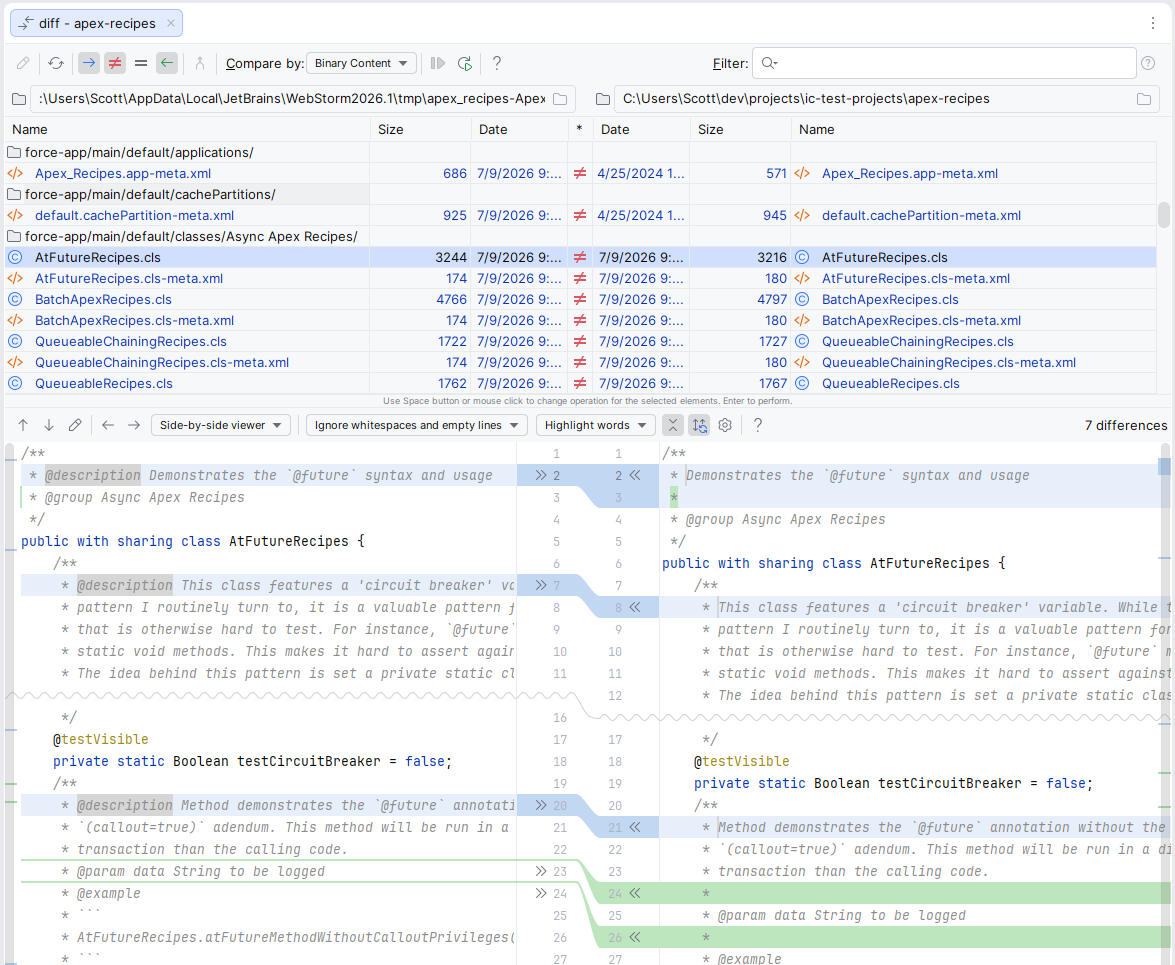Open the Compare by Binary Content dropdown
Image resolution: width=1175 pixels, height=965 pixels.
(x=361, y=64)
